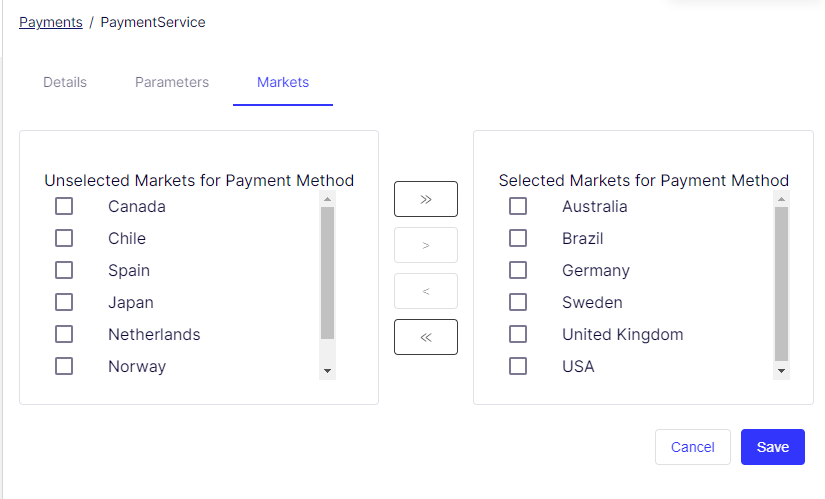Viewport: 825px width, 499px height.
Task: Check the Australia checkbox
Action: (518, 207)
